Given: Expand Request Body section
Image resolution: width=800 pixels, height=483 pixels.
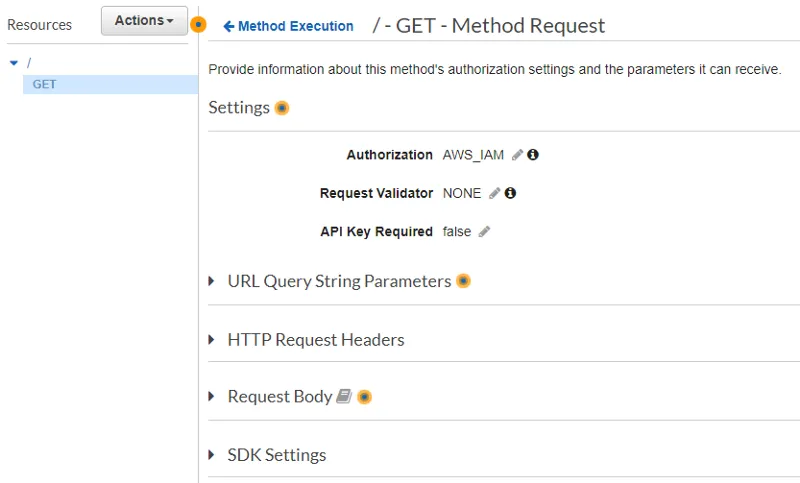Looking at the screenshot, I should [211, 396].
